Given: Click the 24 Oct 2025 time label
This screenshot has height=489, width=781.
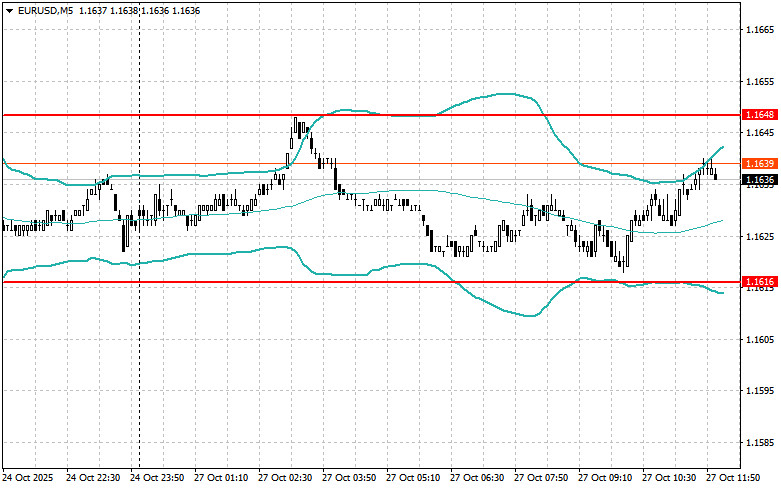Looking at the screenshot, I should (27, 478).
